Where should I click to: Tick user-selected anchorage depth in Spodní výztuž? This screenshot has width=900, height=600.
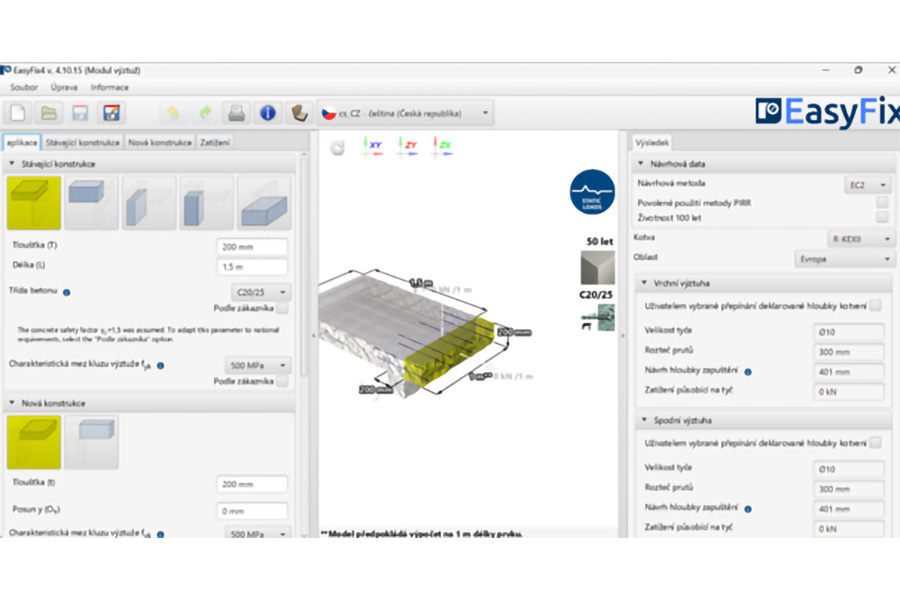pyautogui.click(x=875, y=443)
